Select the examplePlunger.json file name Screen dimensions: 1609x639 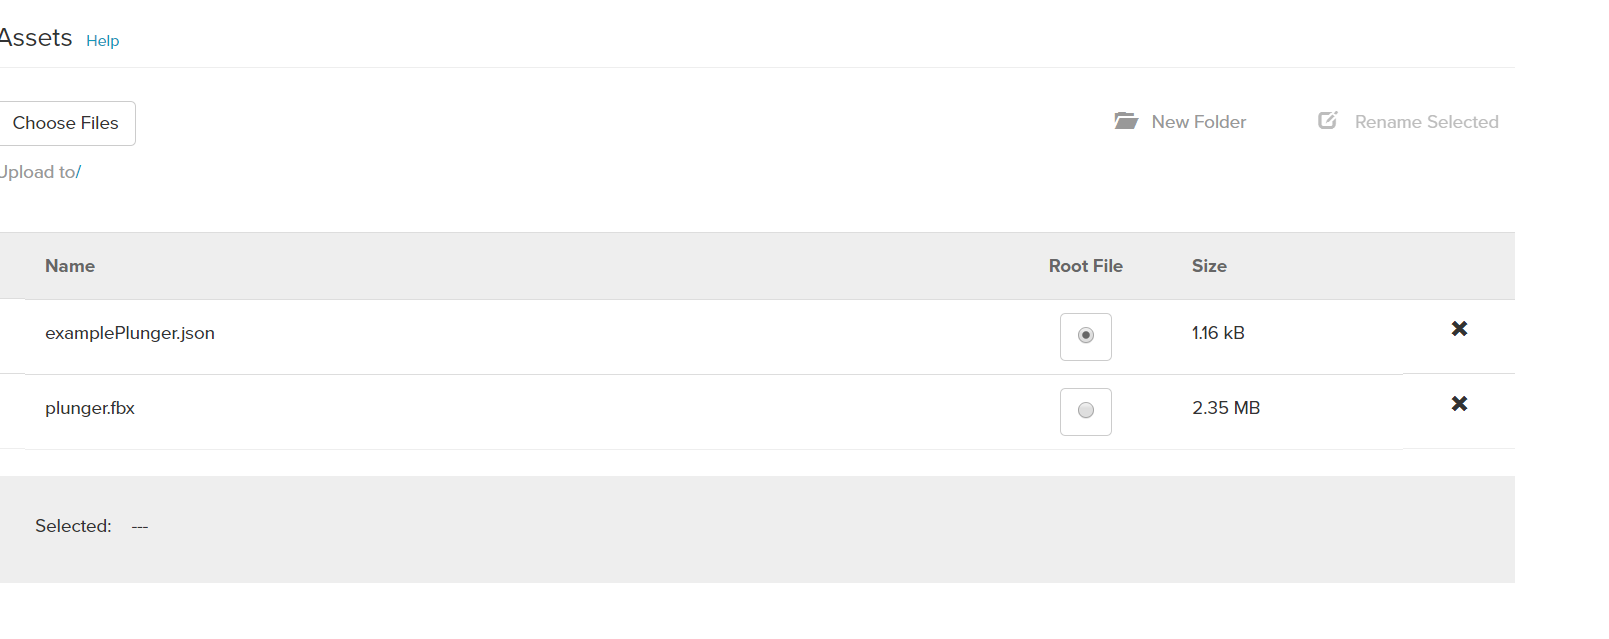click(130, 333)
